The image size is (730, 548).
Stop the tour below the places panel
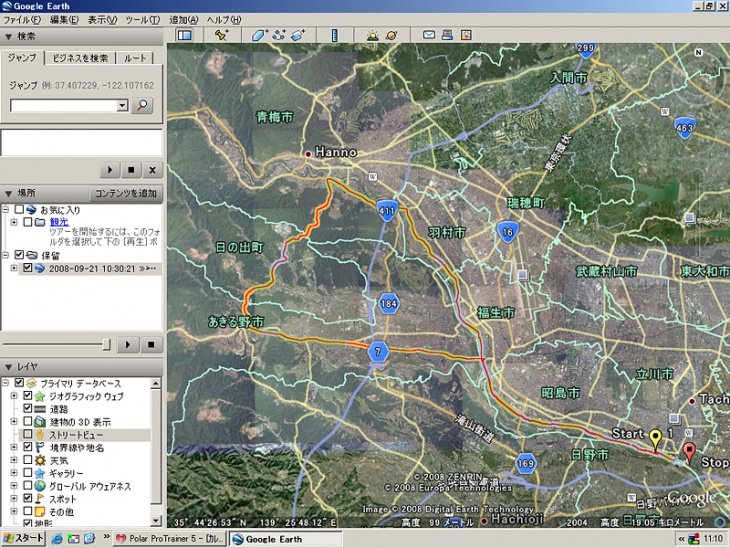tap(151, 345)
